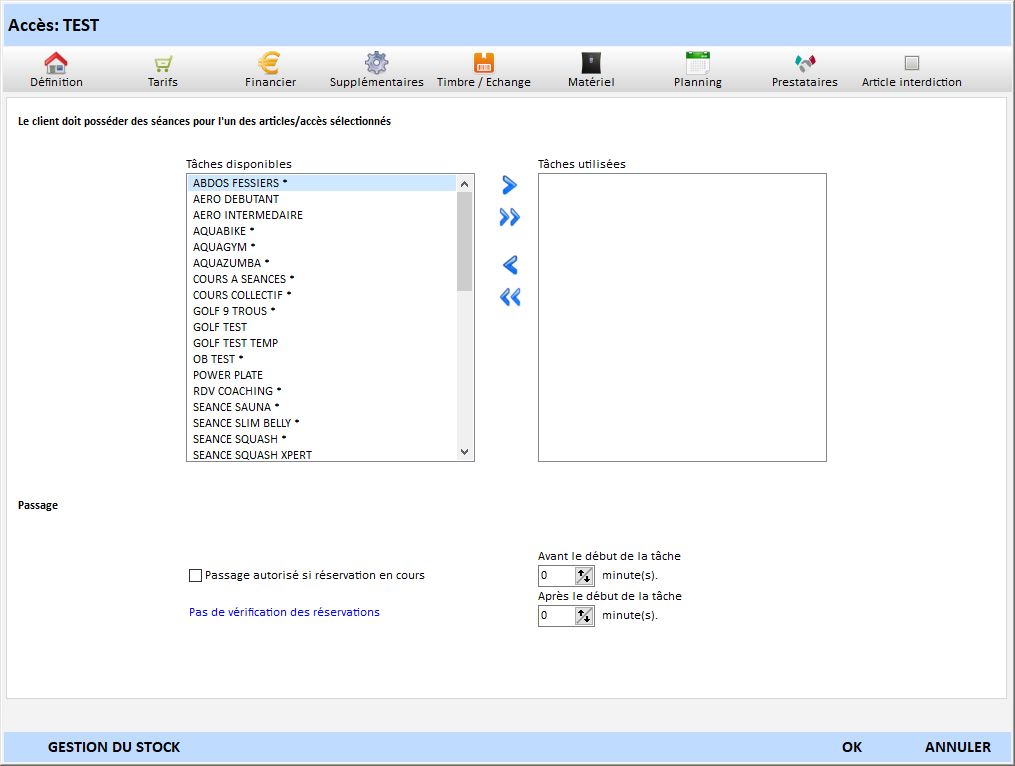Click the Après le début minutes spinner
The width and height of the screenshot is (1015, 766).
(x=585, y=615)
